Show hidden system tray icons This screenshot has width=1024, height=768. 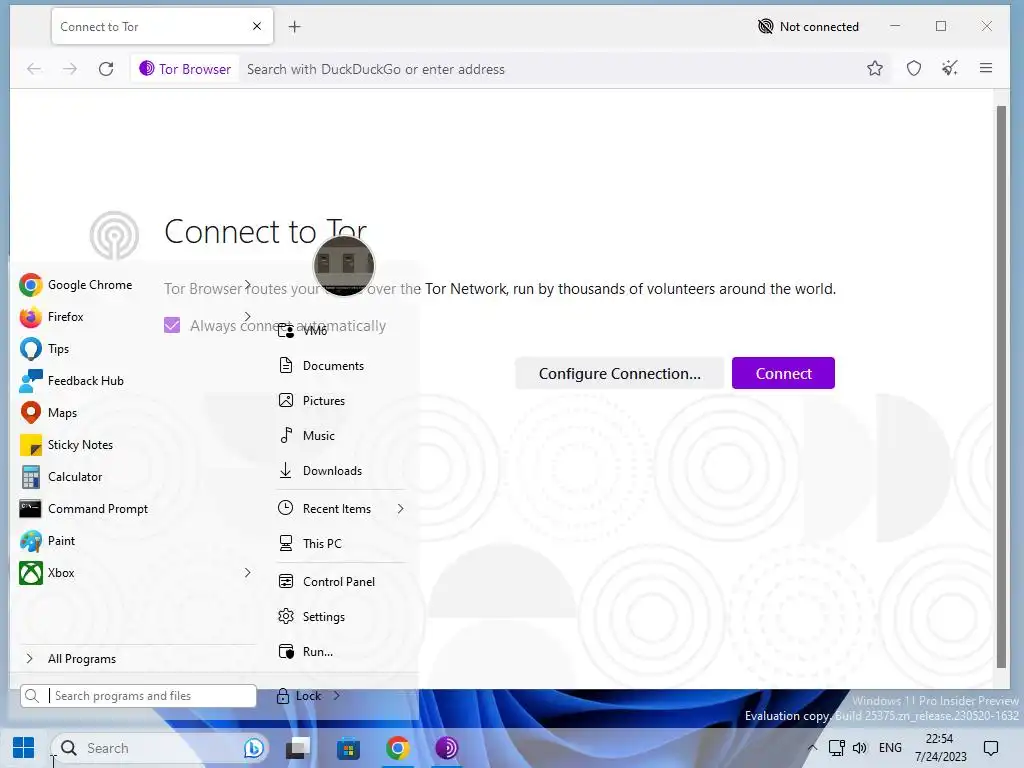(x=812, y=748)
